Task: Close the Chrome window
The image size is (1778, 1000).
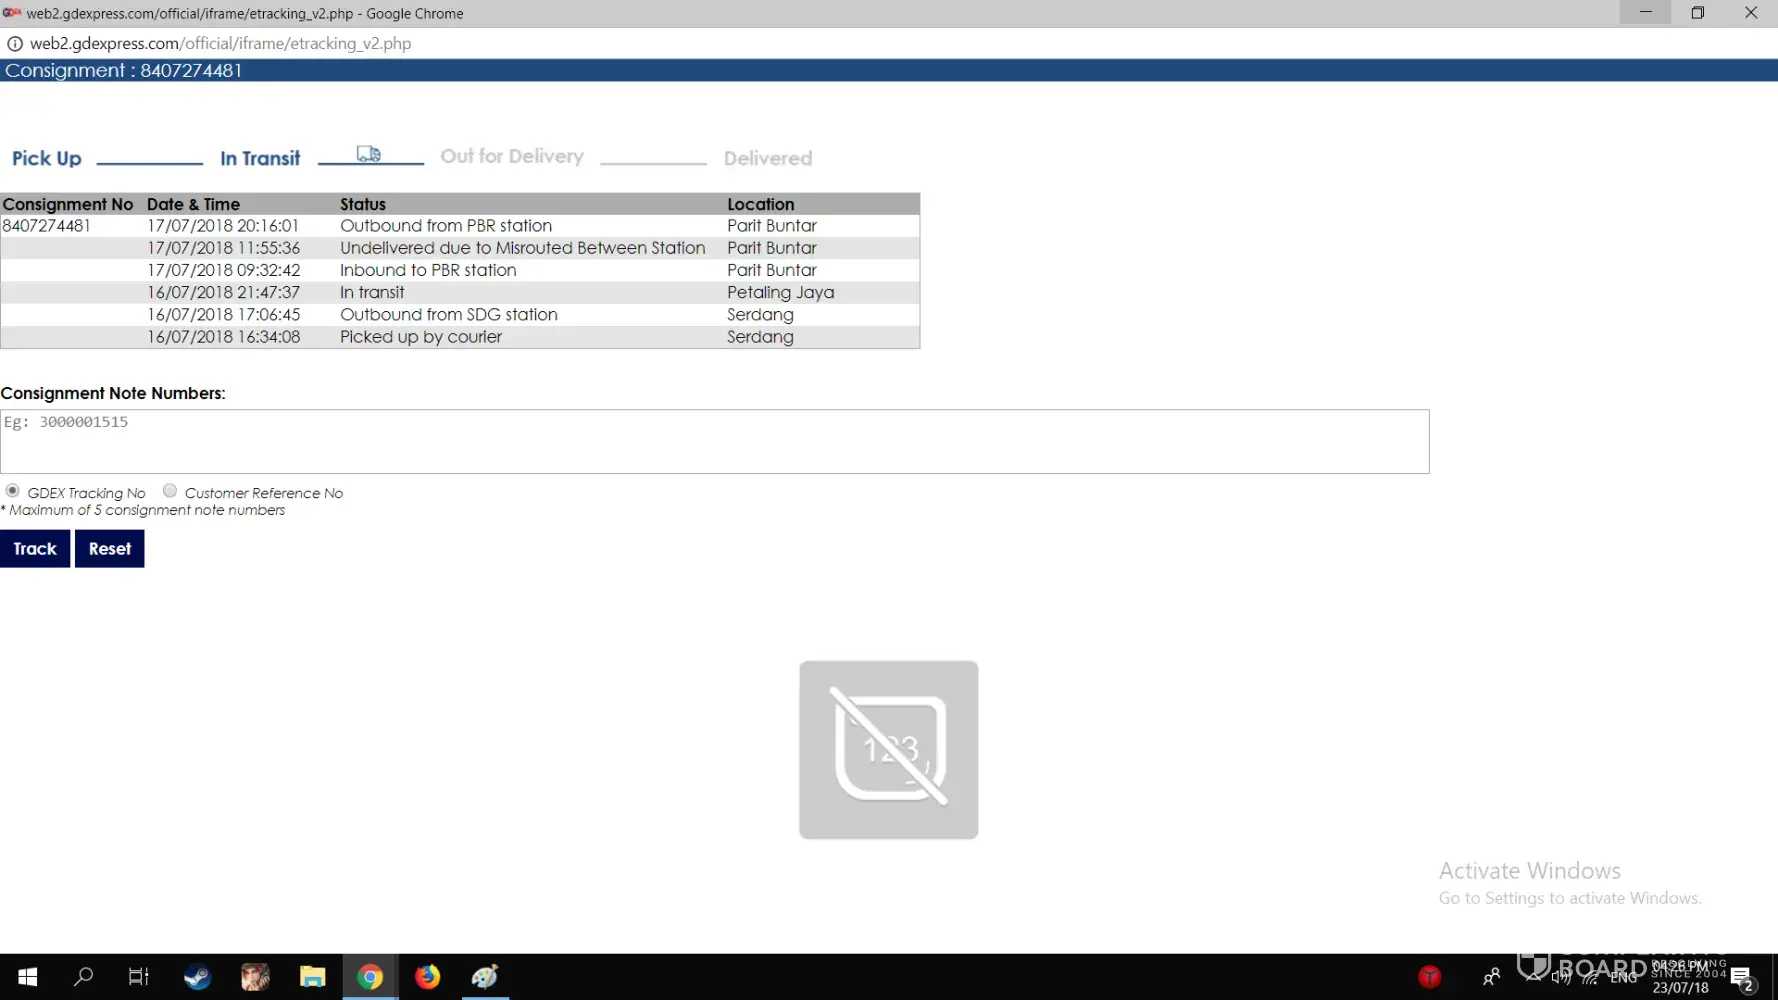Action: 1751,13
